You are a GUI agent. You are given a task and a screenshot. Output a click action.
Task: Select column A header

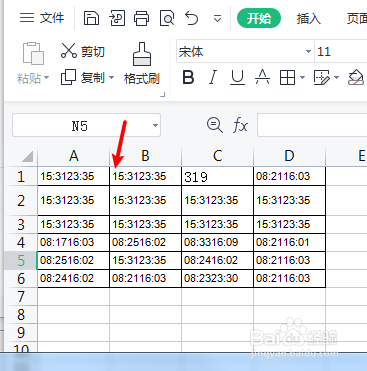click(x=74, y=156)
